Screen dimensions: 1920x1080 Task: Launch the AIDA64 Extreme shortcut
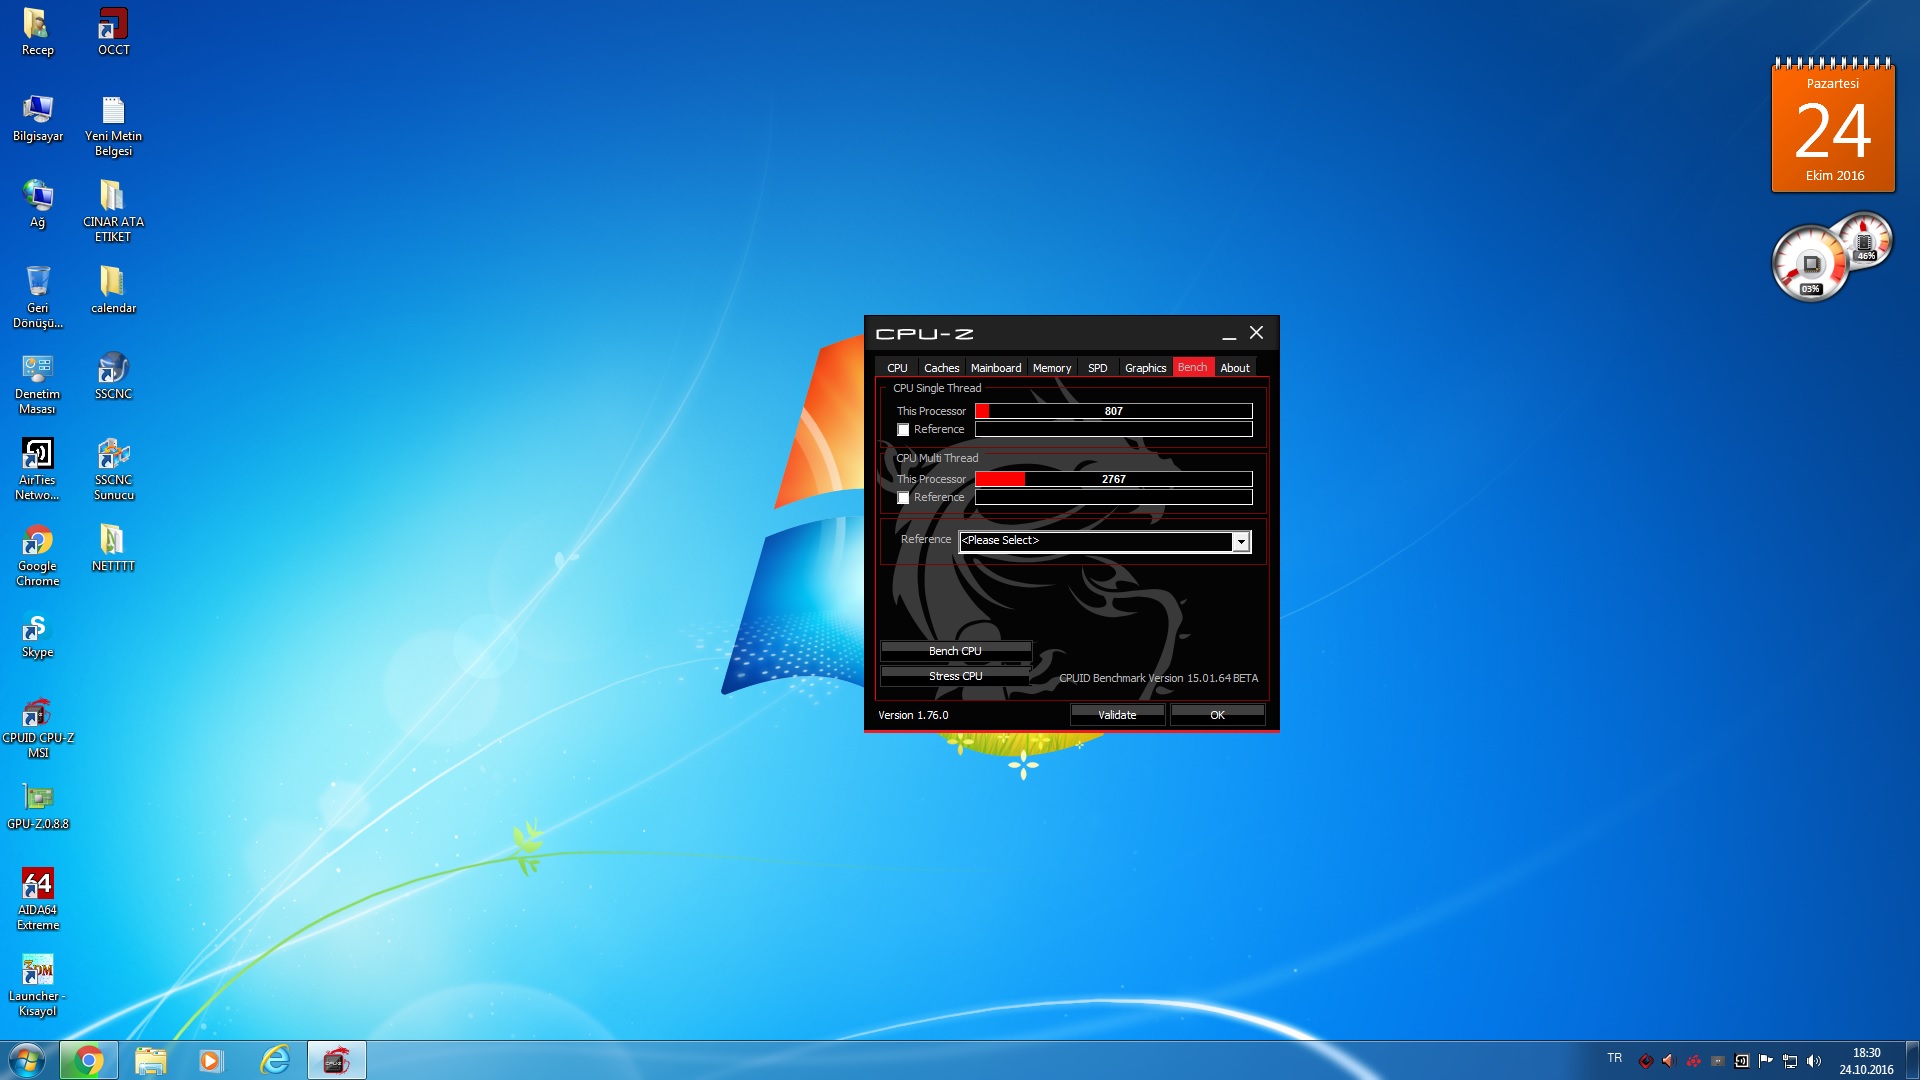(37, 900)
